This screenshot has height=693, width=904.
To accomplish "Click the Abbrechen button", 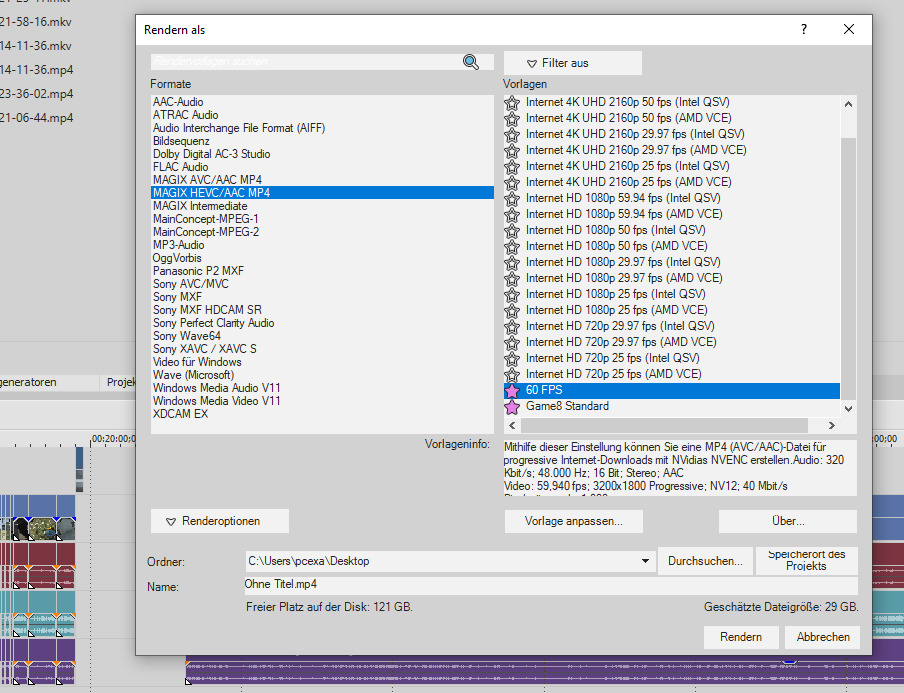I will (x=823, y=637).
